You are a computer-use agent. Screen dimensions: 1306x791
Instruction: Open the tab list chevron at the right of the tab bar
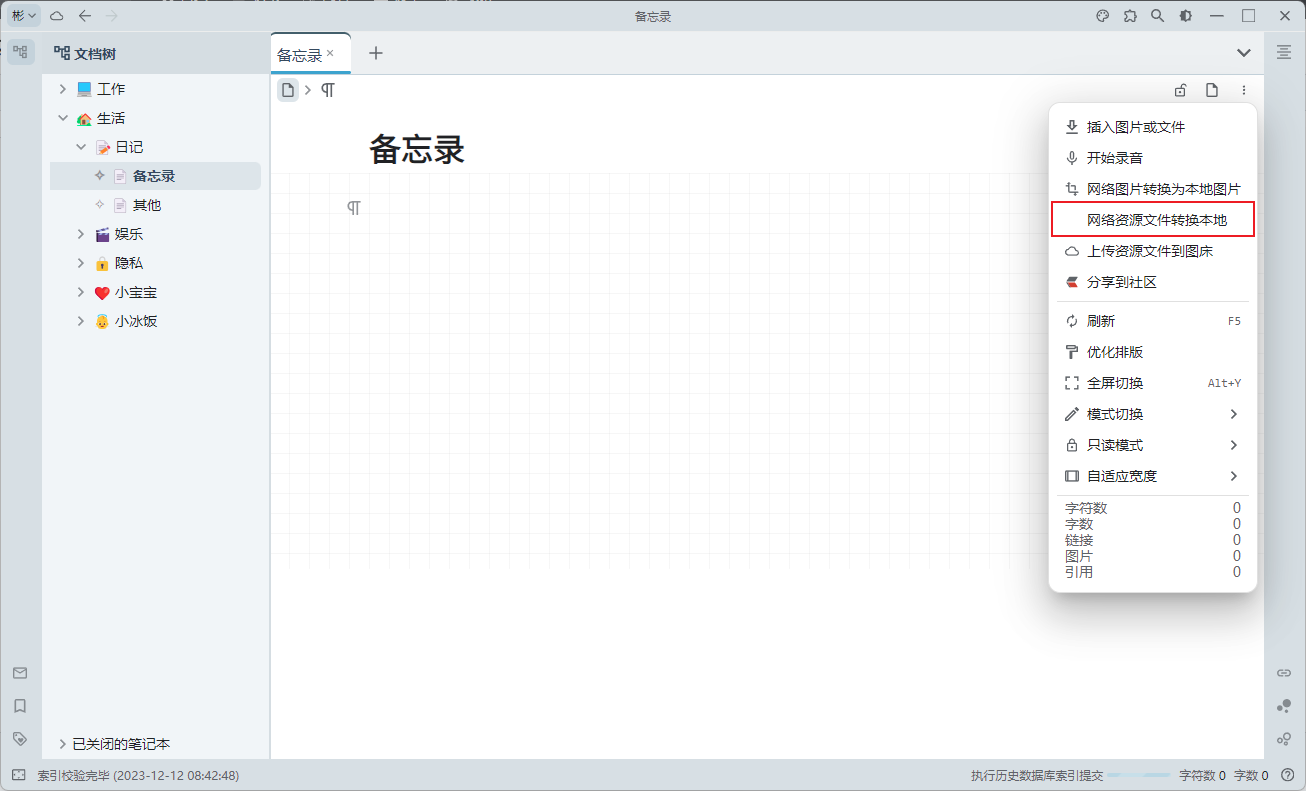click(x=1244, y=53)
